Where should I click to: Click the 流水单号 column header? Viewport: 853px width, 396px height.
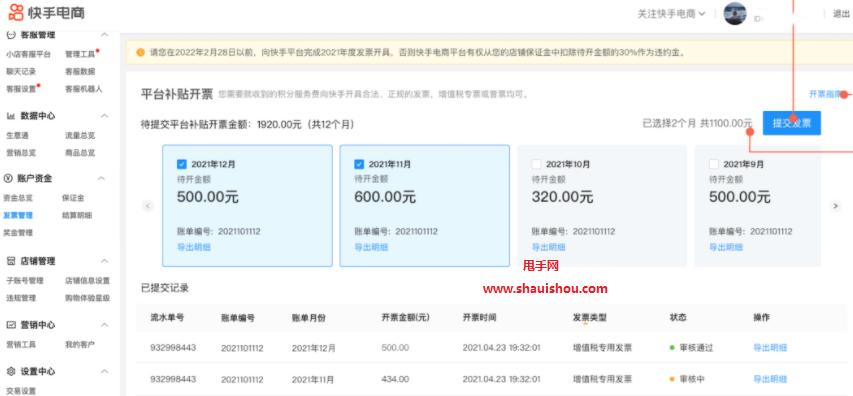pos(167,317)
